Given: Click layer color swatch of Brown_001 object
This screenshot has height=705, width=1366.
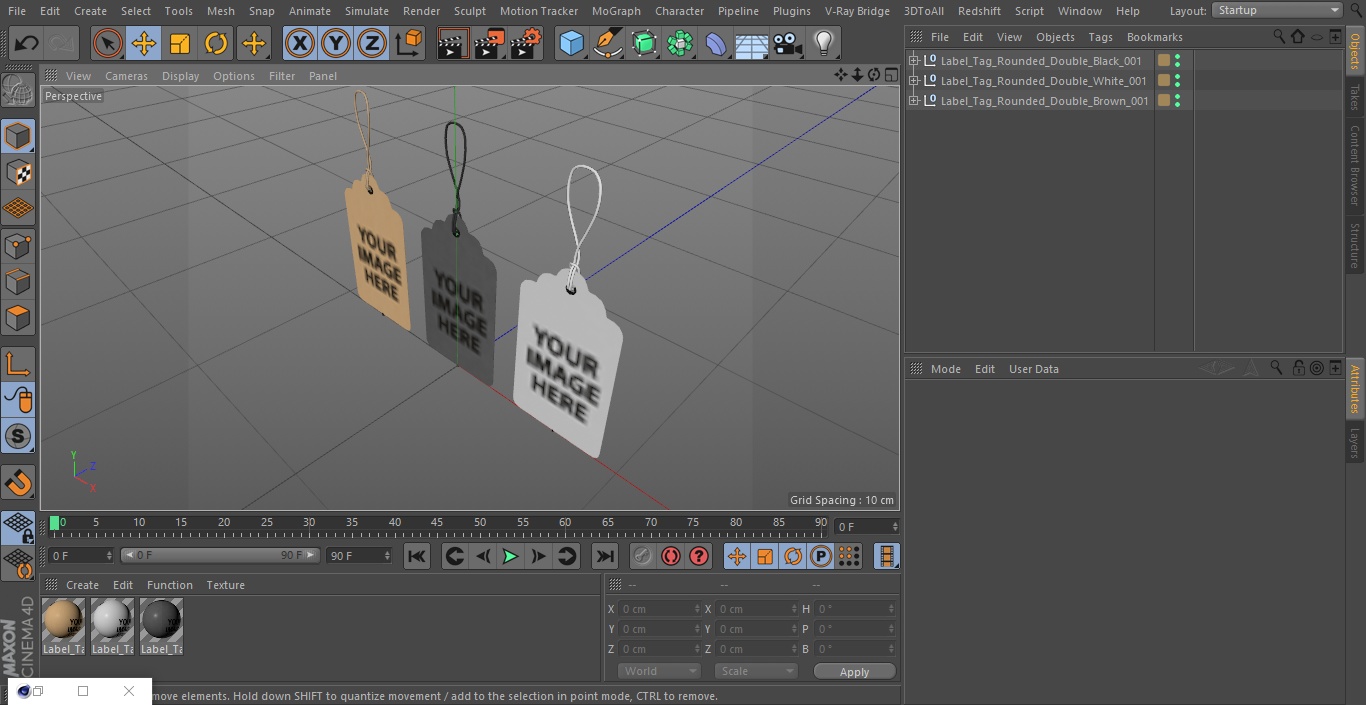Looking at the screenshot, I should [x=1164, y=101].
